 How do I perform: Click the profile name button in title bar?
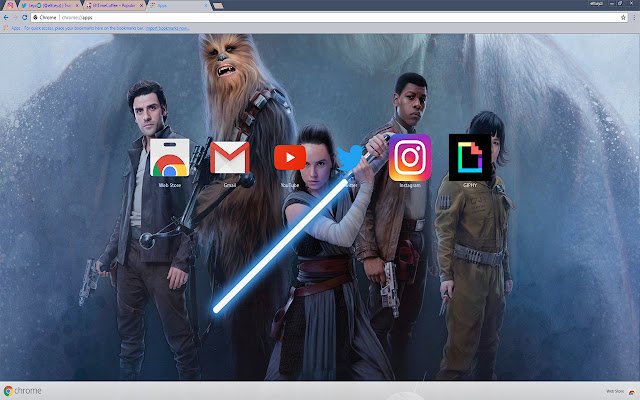[x=596, y=3]
